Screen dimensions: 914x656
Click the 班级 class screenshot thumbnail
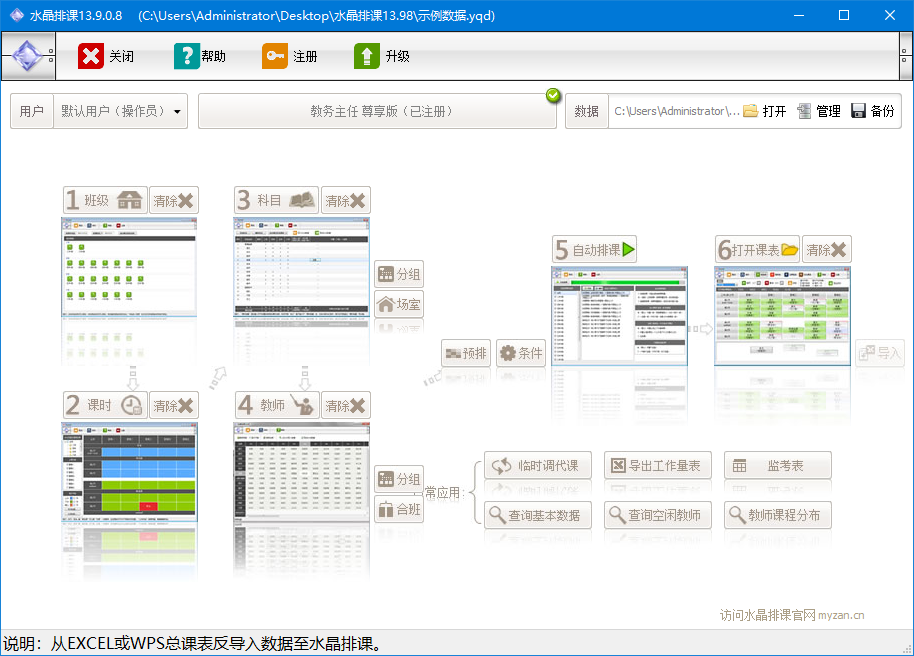coord(130,267)
